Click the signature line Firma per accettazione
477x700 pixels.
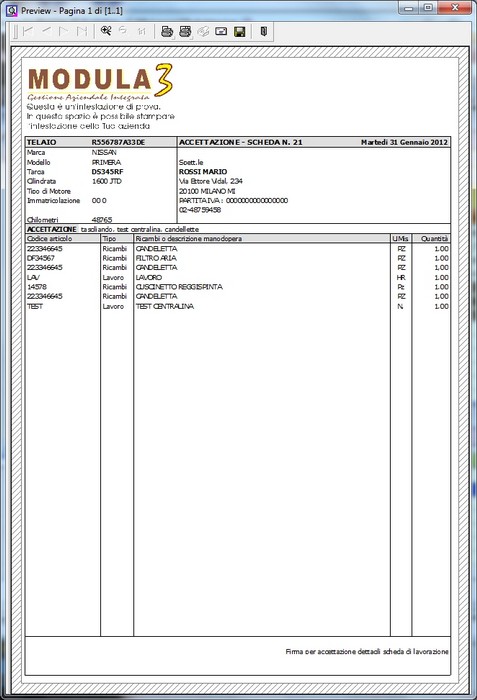coord(367,652)
